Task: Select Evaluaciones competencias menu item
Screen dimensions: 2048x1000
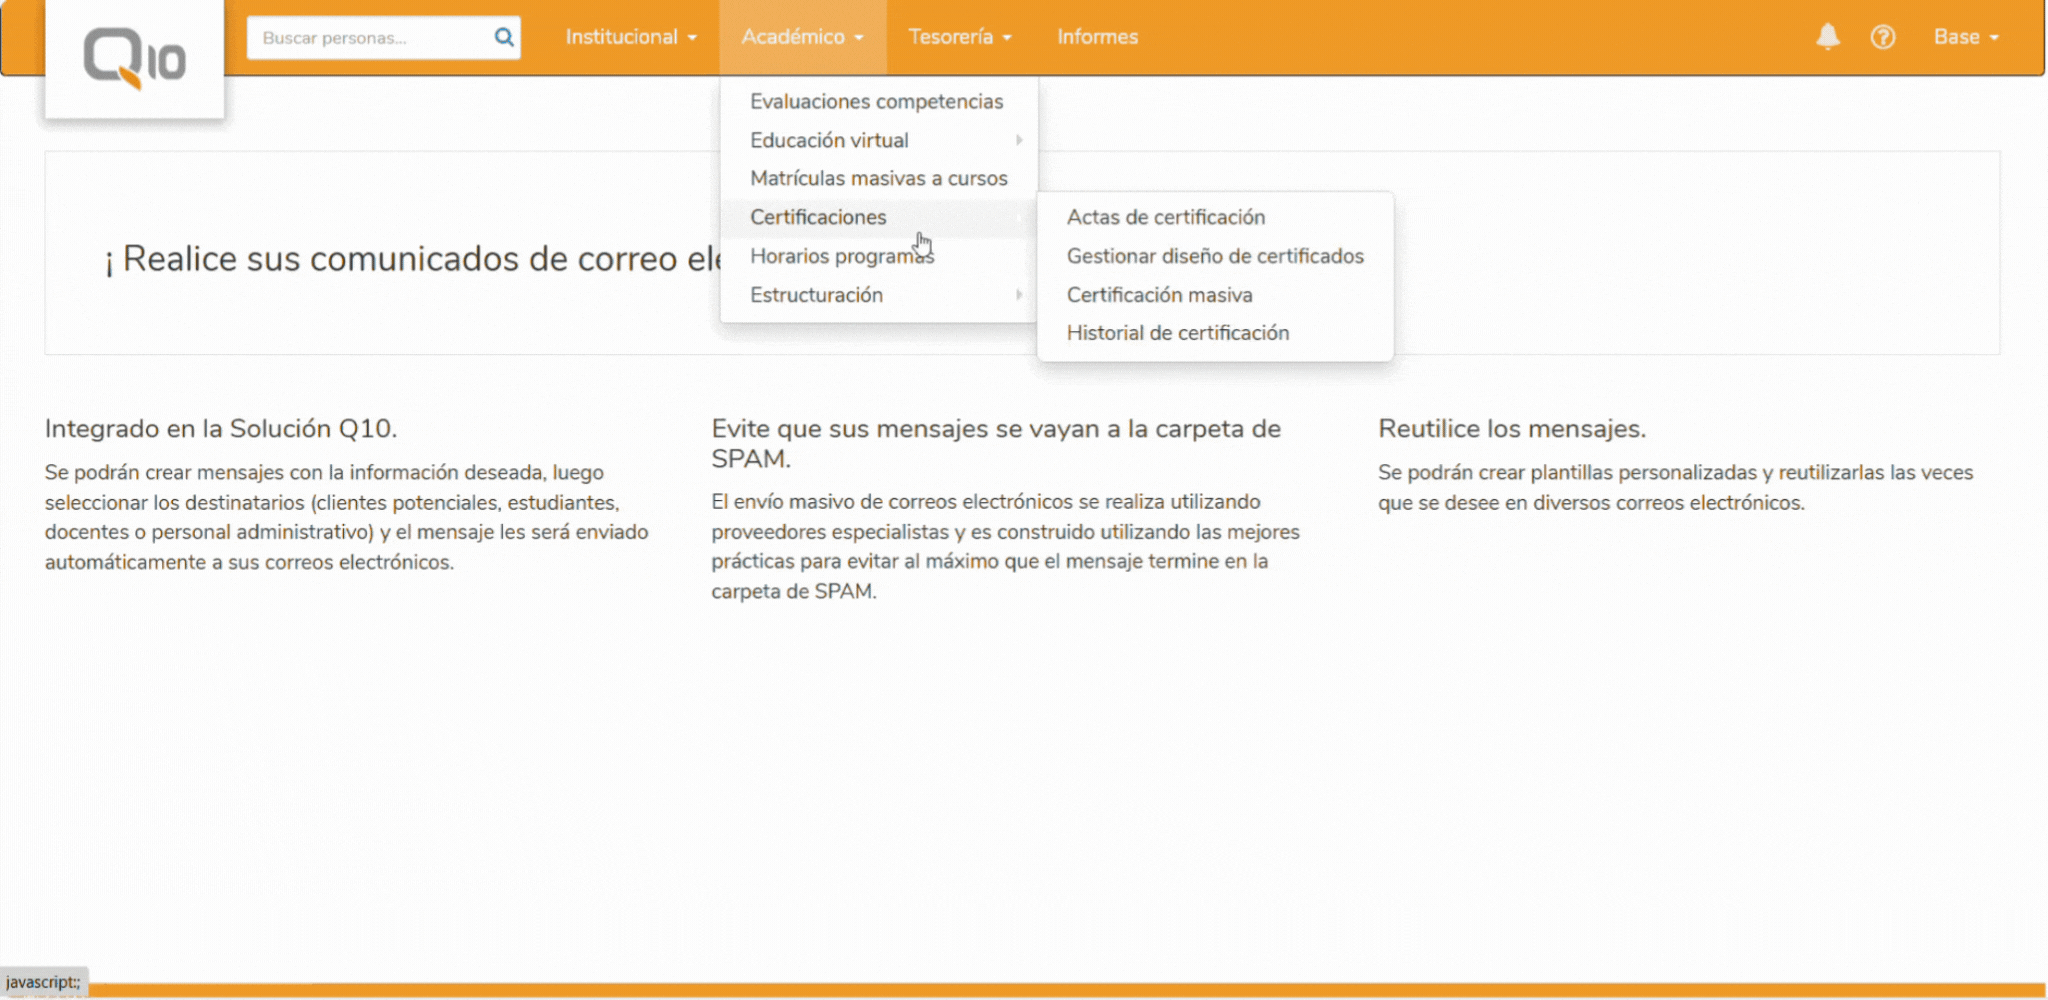Action: tap(876, 102)
